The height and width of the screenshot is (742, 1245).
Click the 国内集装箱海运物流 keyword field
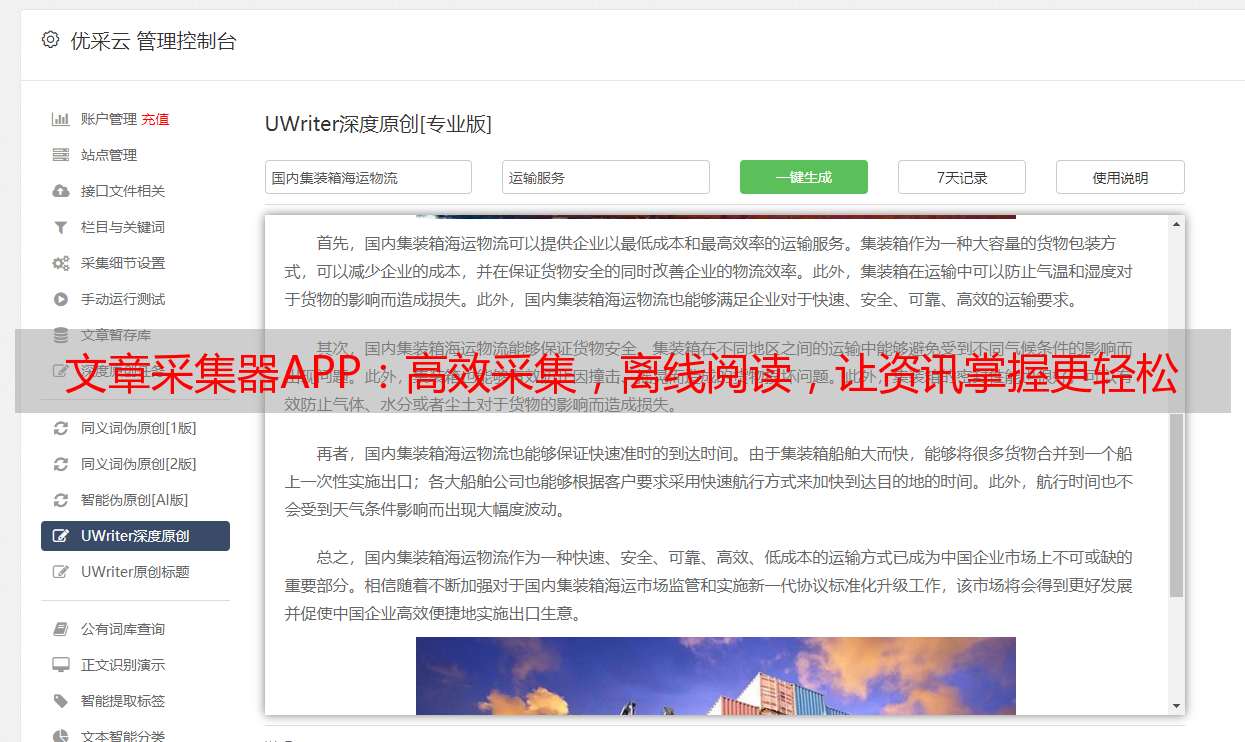(368, 177)
